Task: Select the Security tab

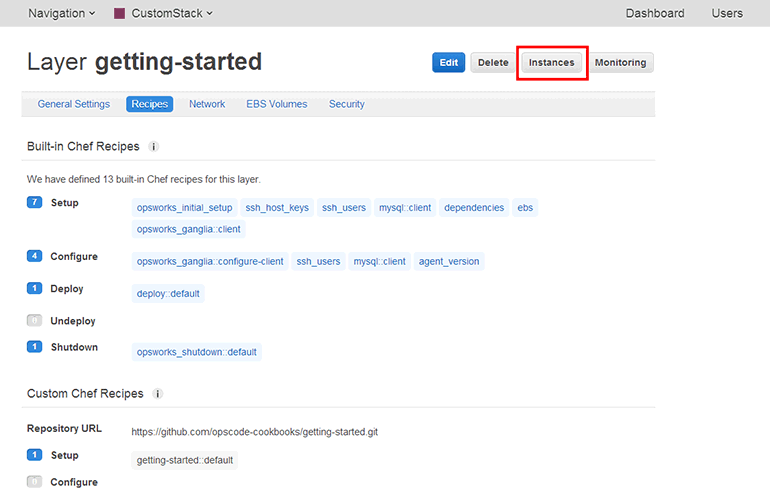Action: [x=347, y=104]
